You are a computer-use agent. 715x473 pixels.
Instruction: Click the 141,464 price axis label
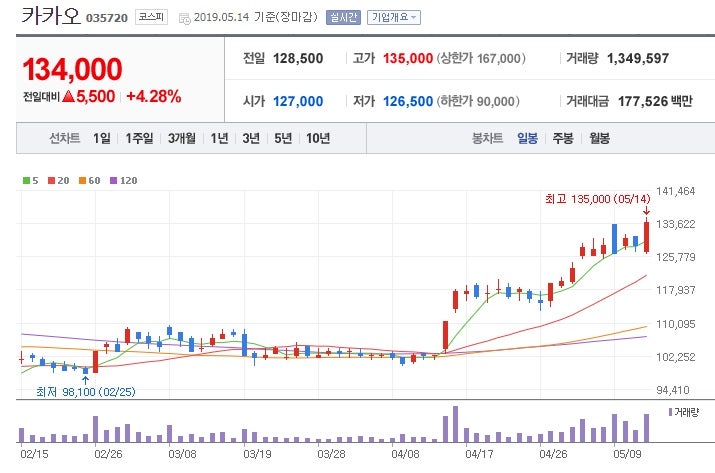coord(675,191)
